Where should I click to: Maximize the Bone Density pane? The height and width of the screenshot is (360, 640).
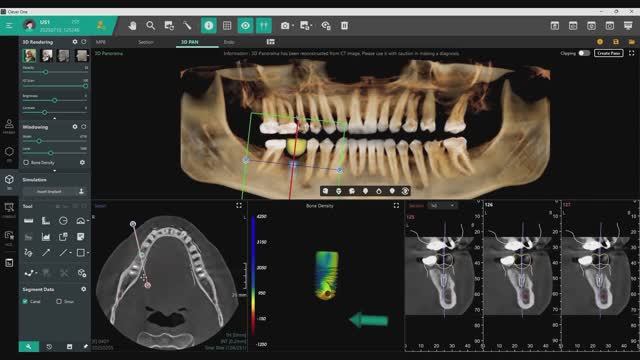[x=396, y=205]
